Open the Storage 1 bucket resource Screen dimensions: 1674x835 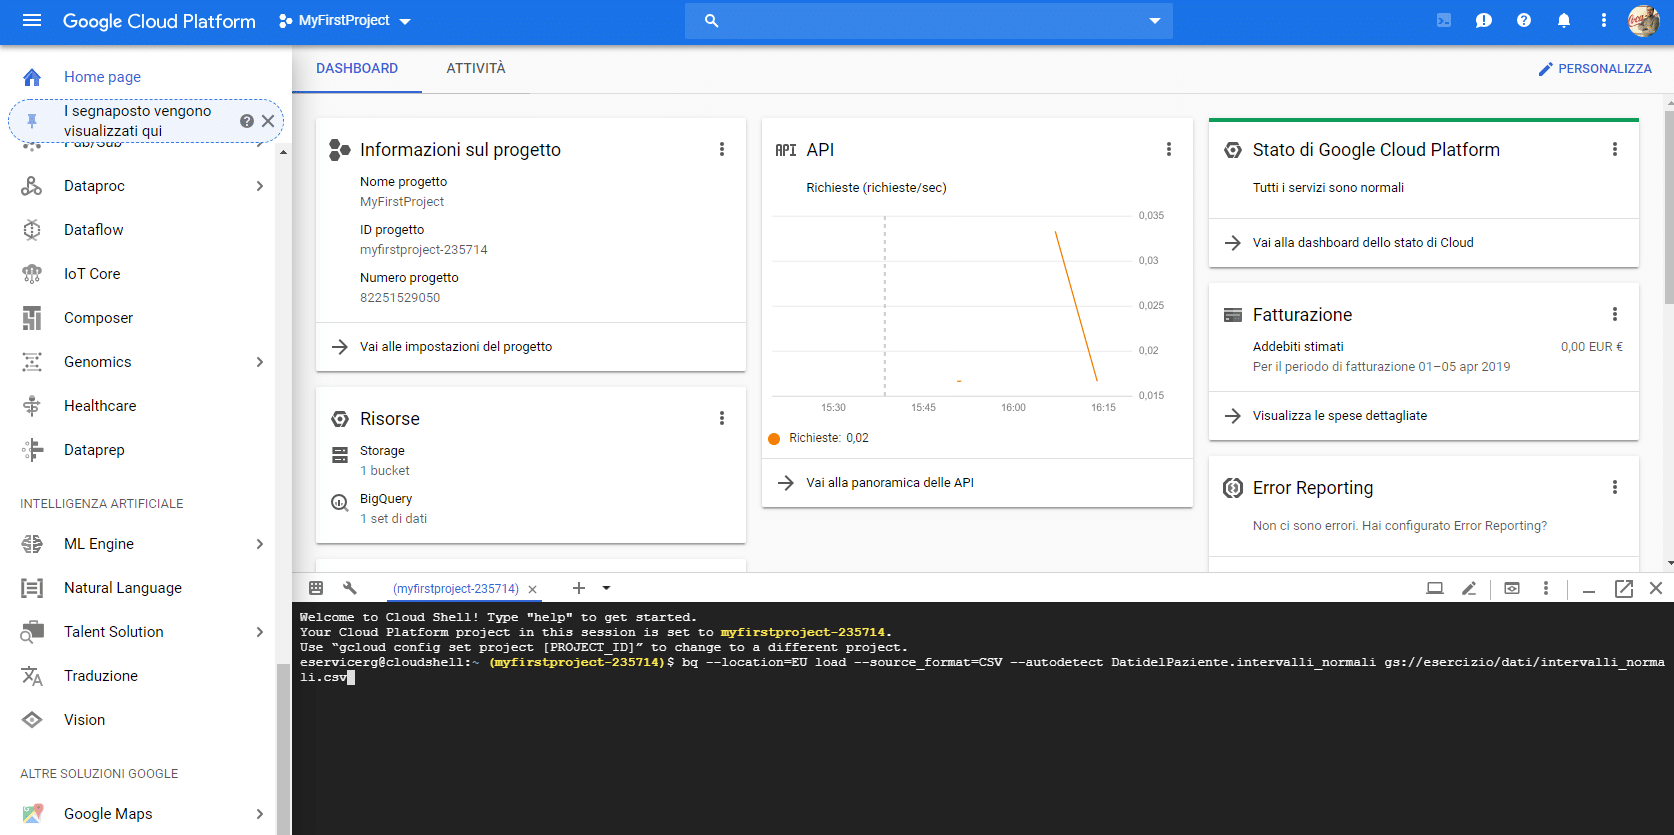tap(385, 461)
